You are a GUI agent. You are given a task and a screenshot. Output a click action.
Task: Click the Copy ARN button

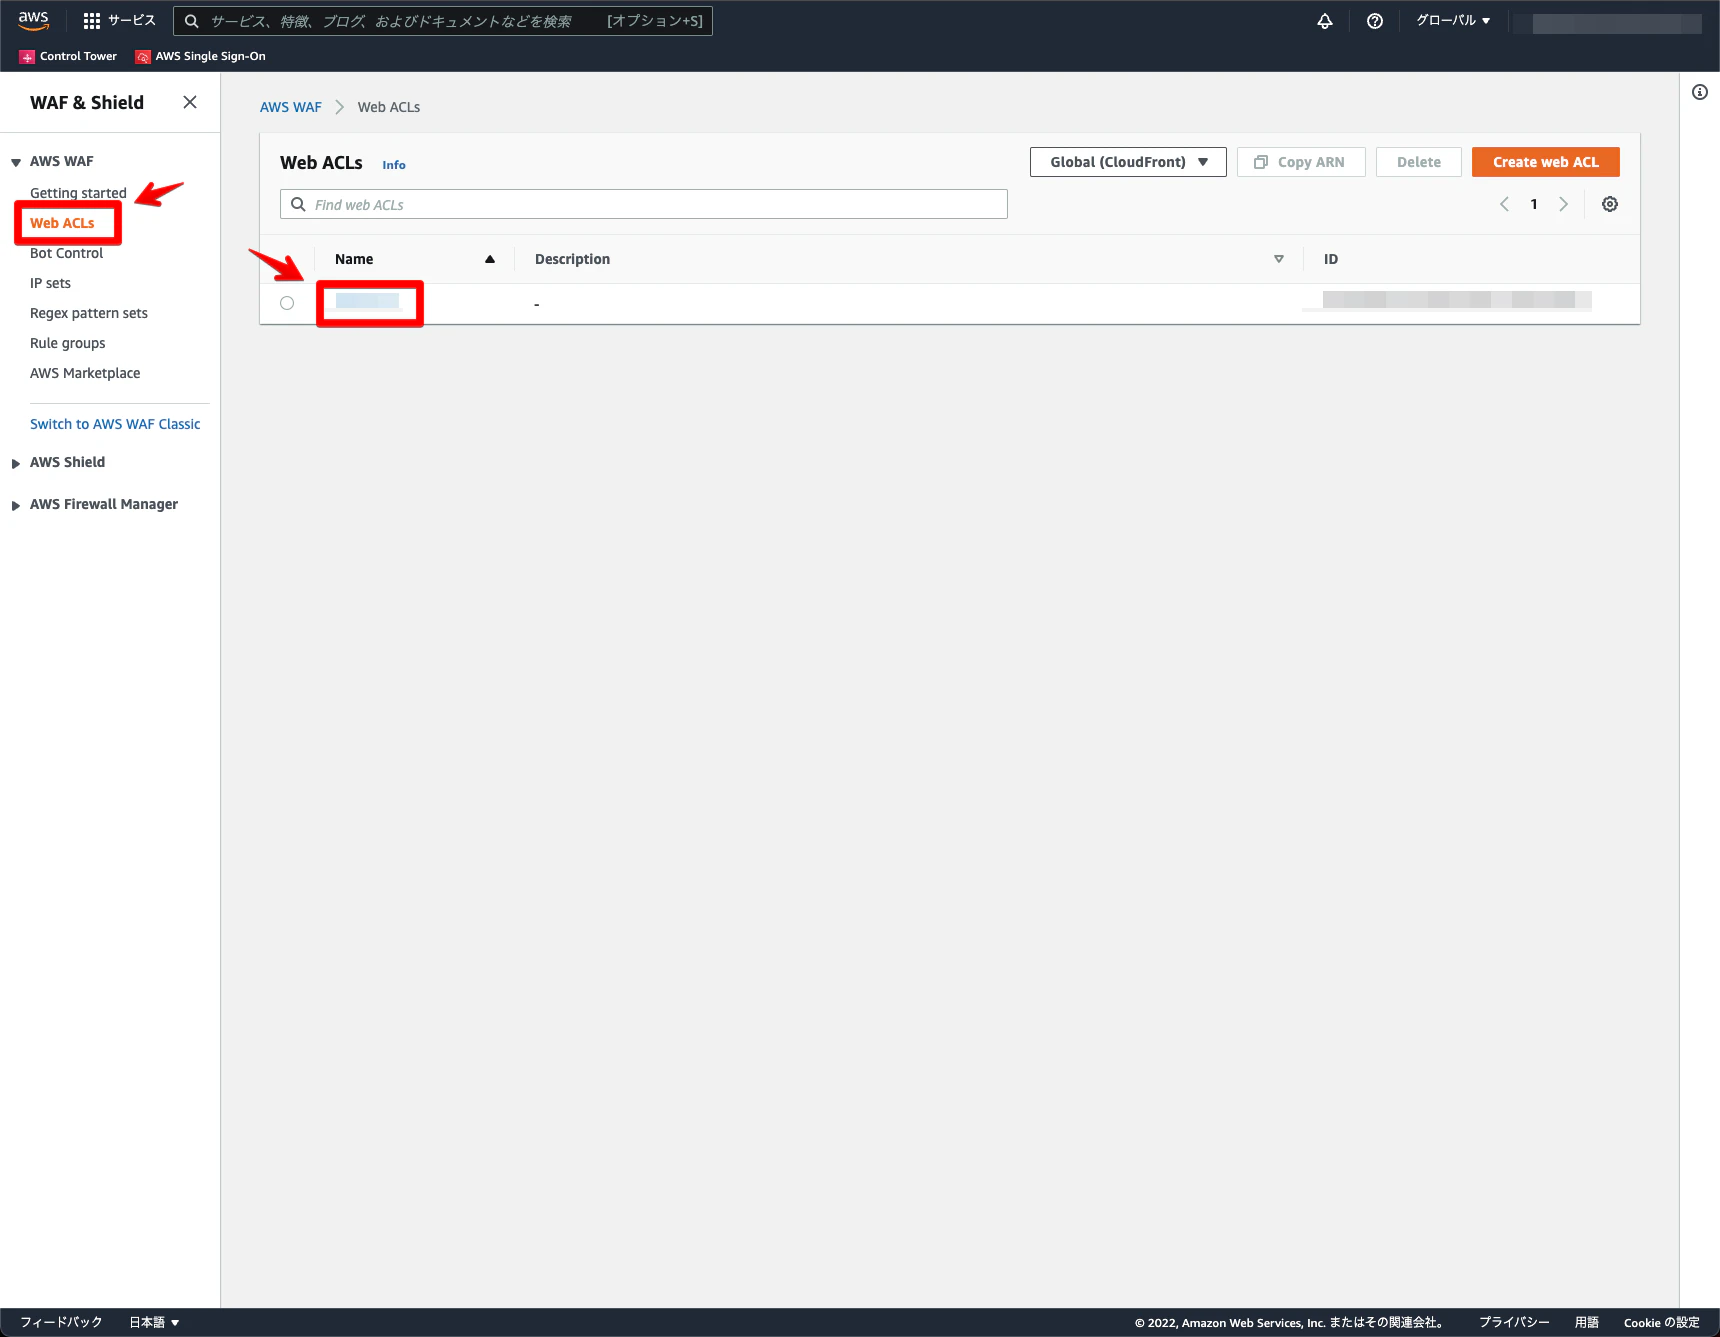coord(1301,162)
